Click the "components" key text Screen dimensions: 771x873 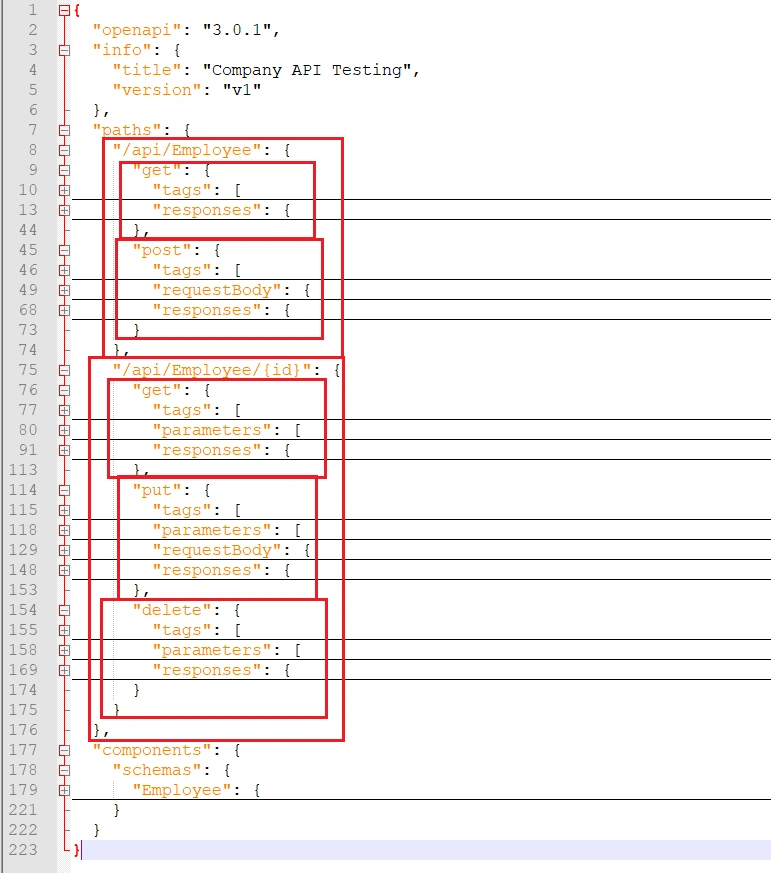pyautogui.click(x=152, y=751)
